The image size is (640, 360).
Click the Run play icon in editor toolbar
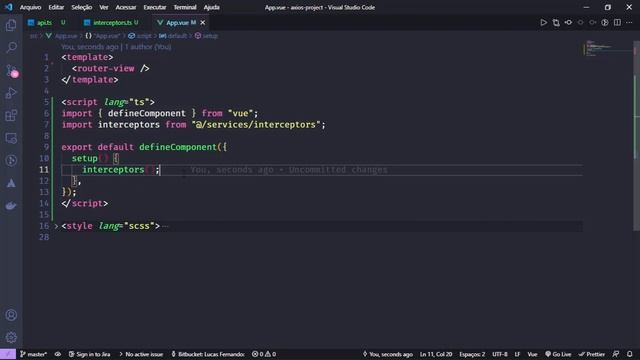tap(543, 22)
